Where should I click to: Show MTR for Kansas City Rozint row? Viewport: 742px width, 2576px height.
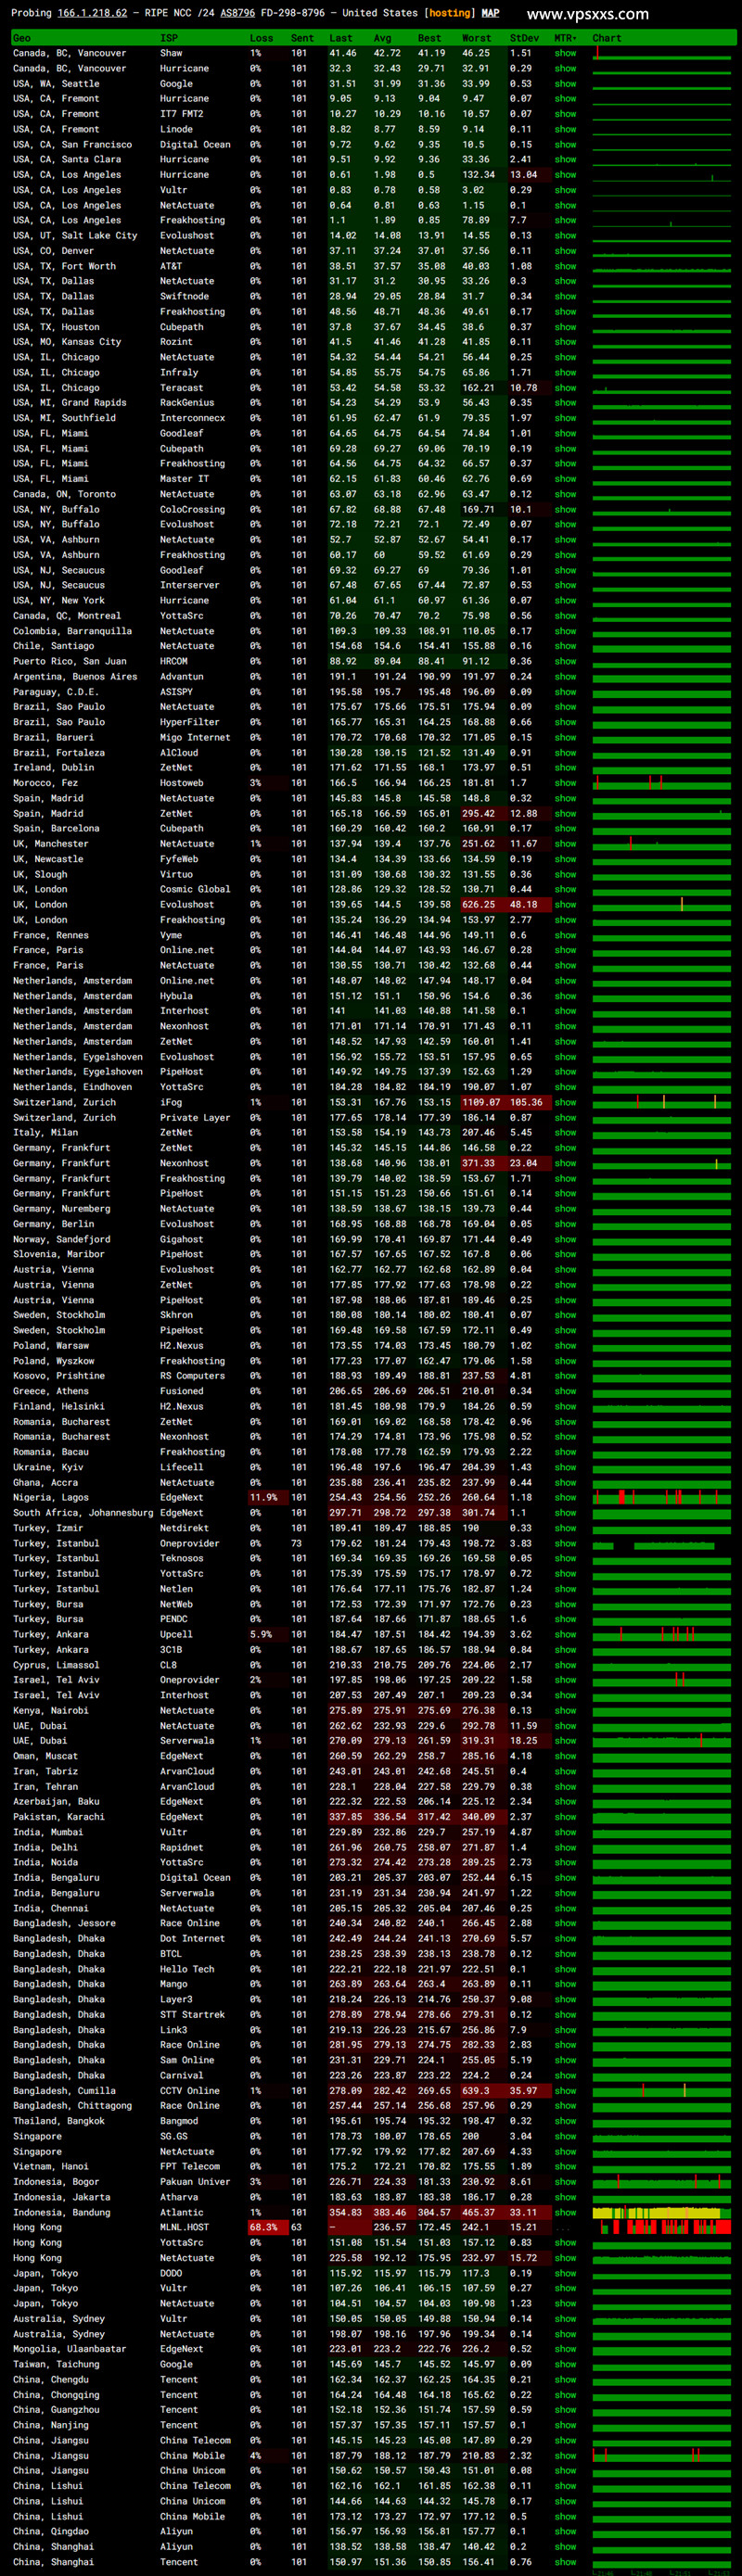(566, 342)
